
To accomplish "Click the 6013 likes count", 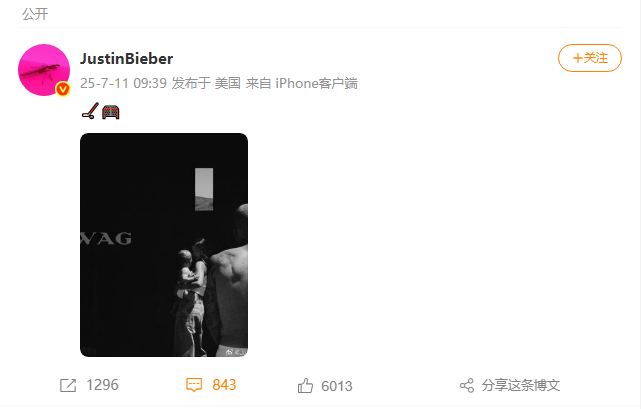I will [336, 386].
